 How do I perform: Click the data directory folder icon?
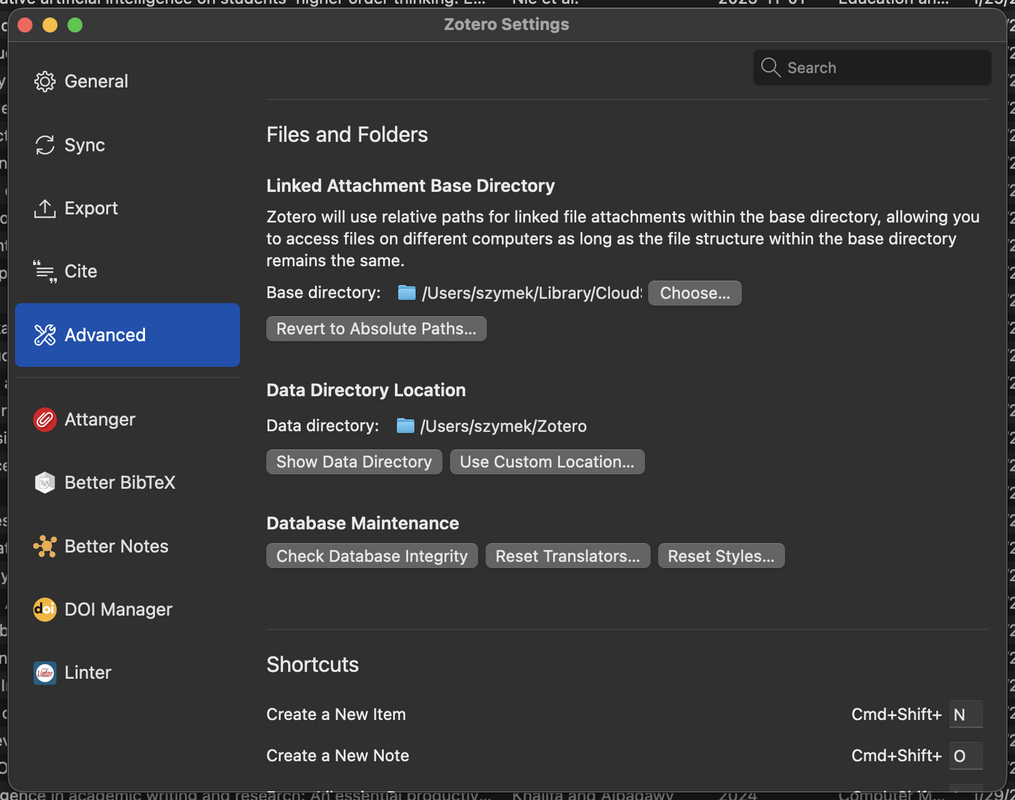pyautogui.click(x=404, y=425)
